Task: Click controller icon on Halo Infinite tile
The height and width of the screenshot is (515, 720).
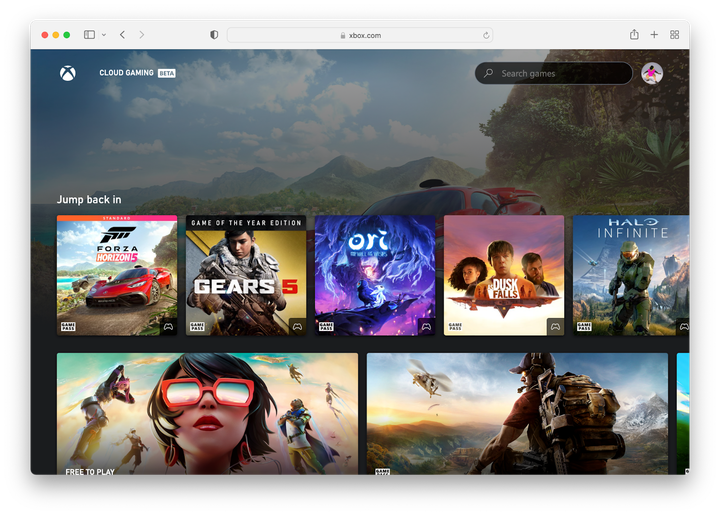Action: click(684, 327)
